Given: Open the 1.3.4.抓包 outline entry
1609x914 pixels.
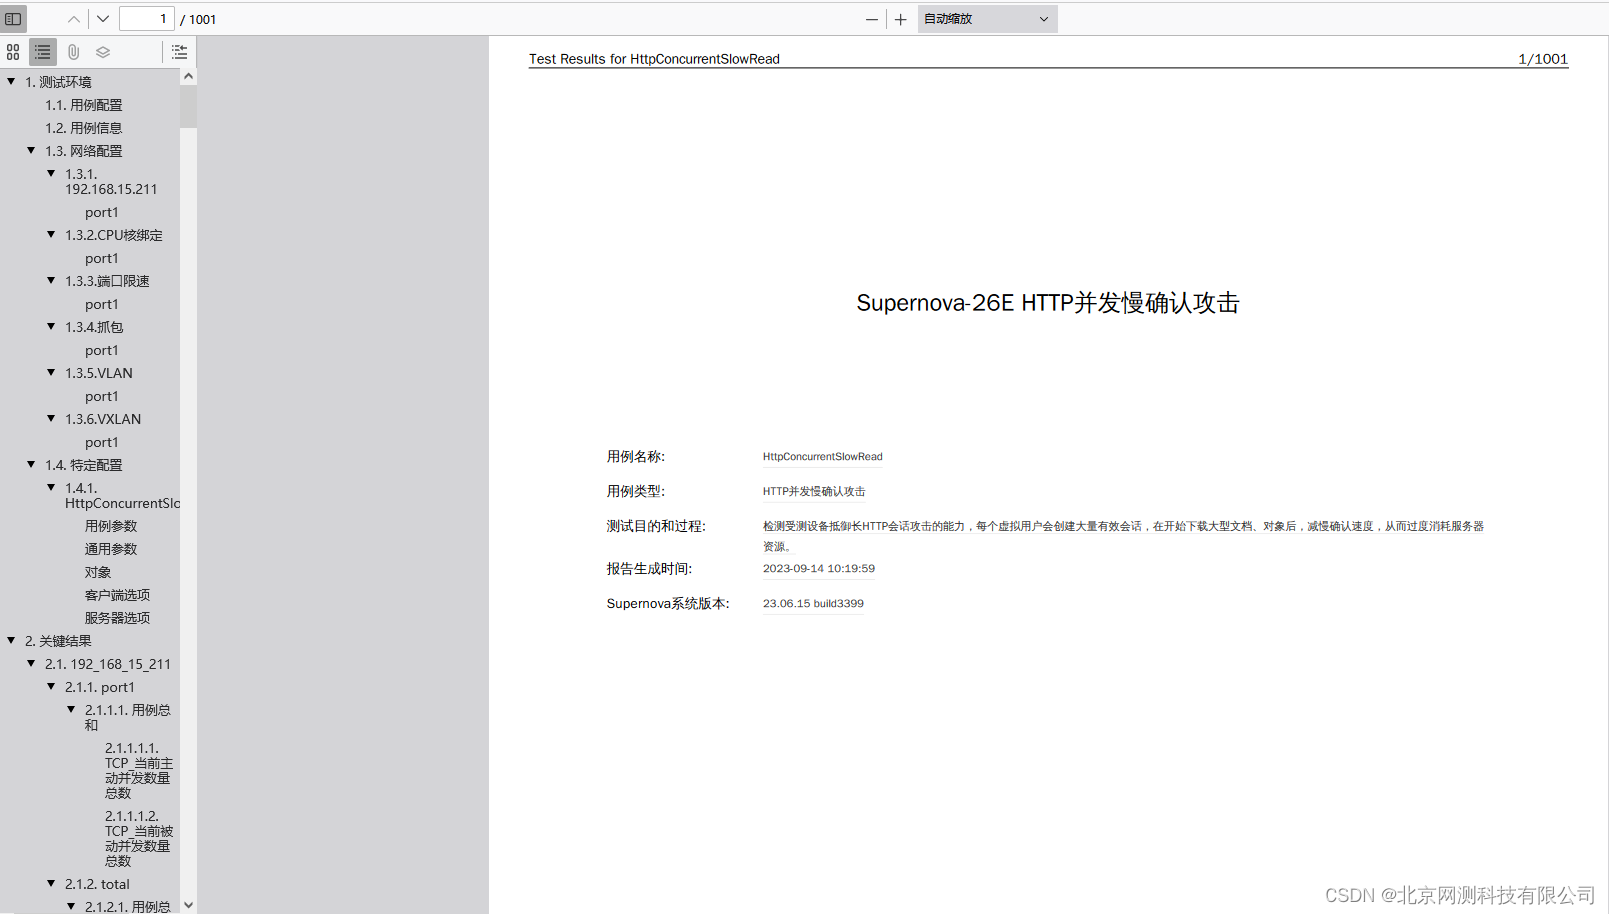Looking at the screenshot, I should coord(94,327).
